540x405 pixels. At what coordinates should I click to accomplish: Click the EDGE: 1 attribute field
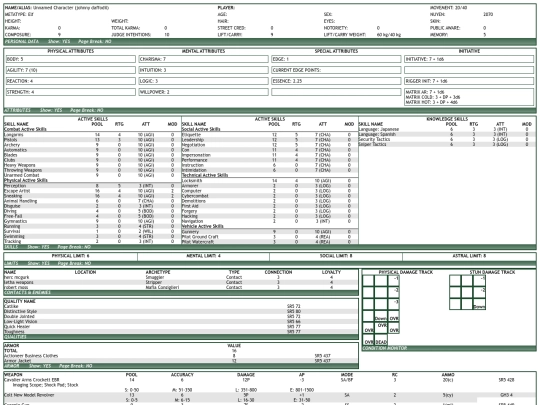(x=336, y=59)
